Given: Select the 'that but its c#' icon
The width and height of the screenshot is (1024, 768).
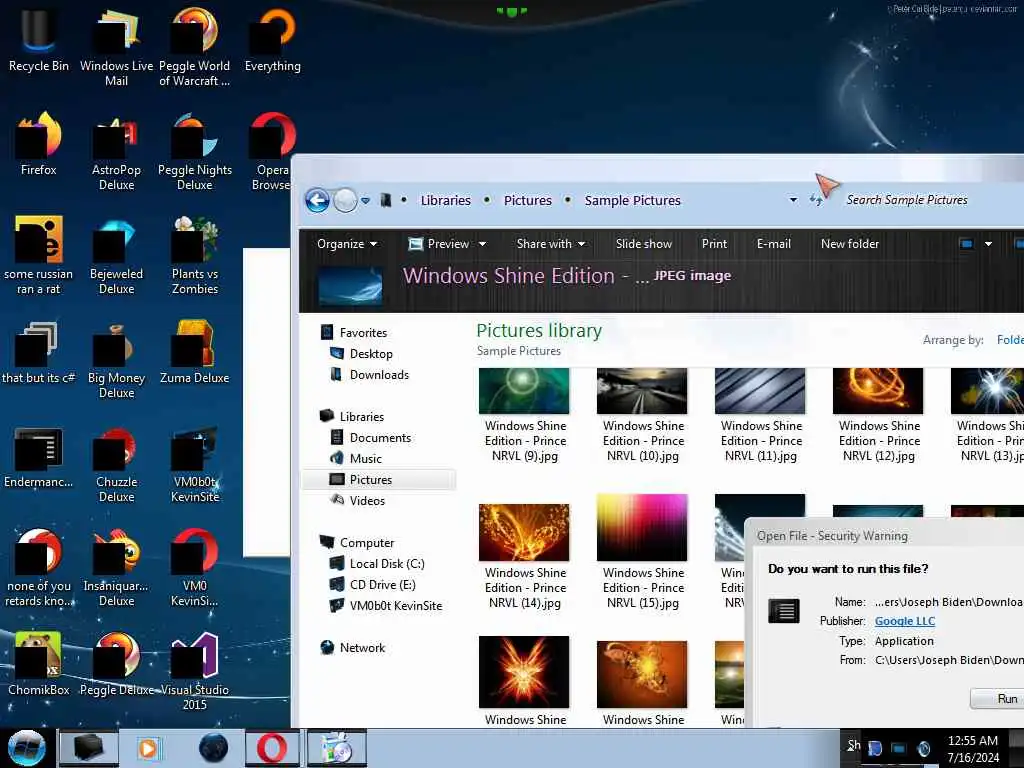Looking at the screenshot, I should point(38,351).
